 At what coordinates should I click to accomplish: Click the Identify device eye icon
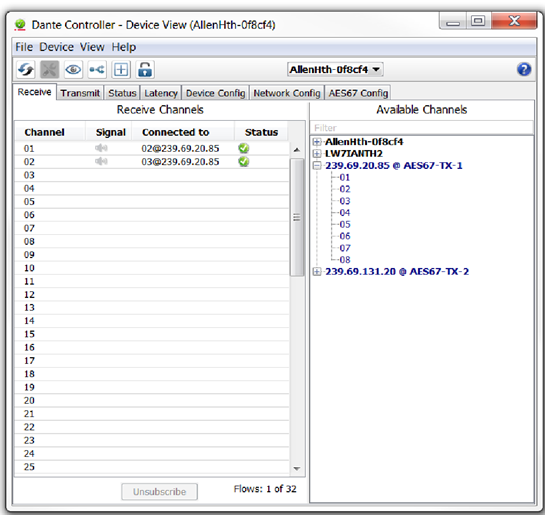(73, 70)
